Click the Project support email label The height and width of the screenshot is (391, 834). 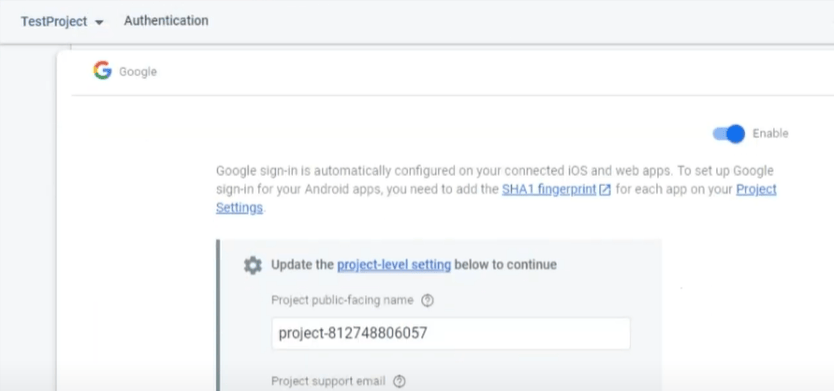coord(328,381)
